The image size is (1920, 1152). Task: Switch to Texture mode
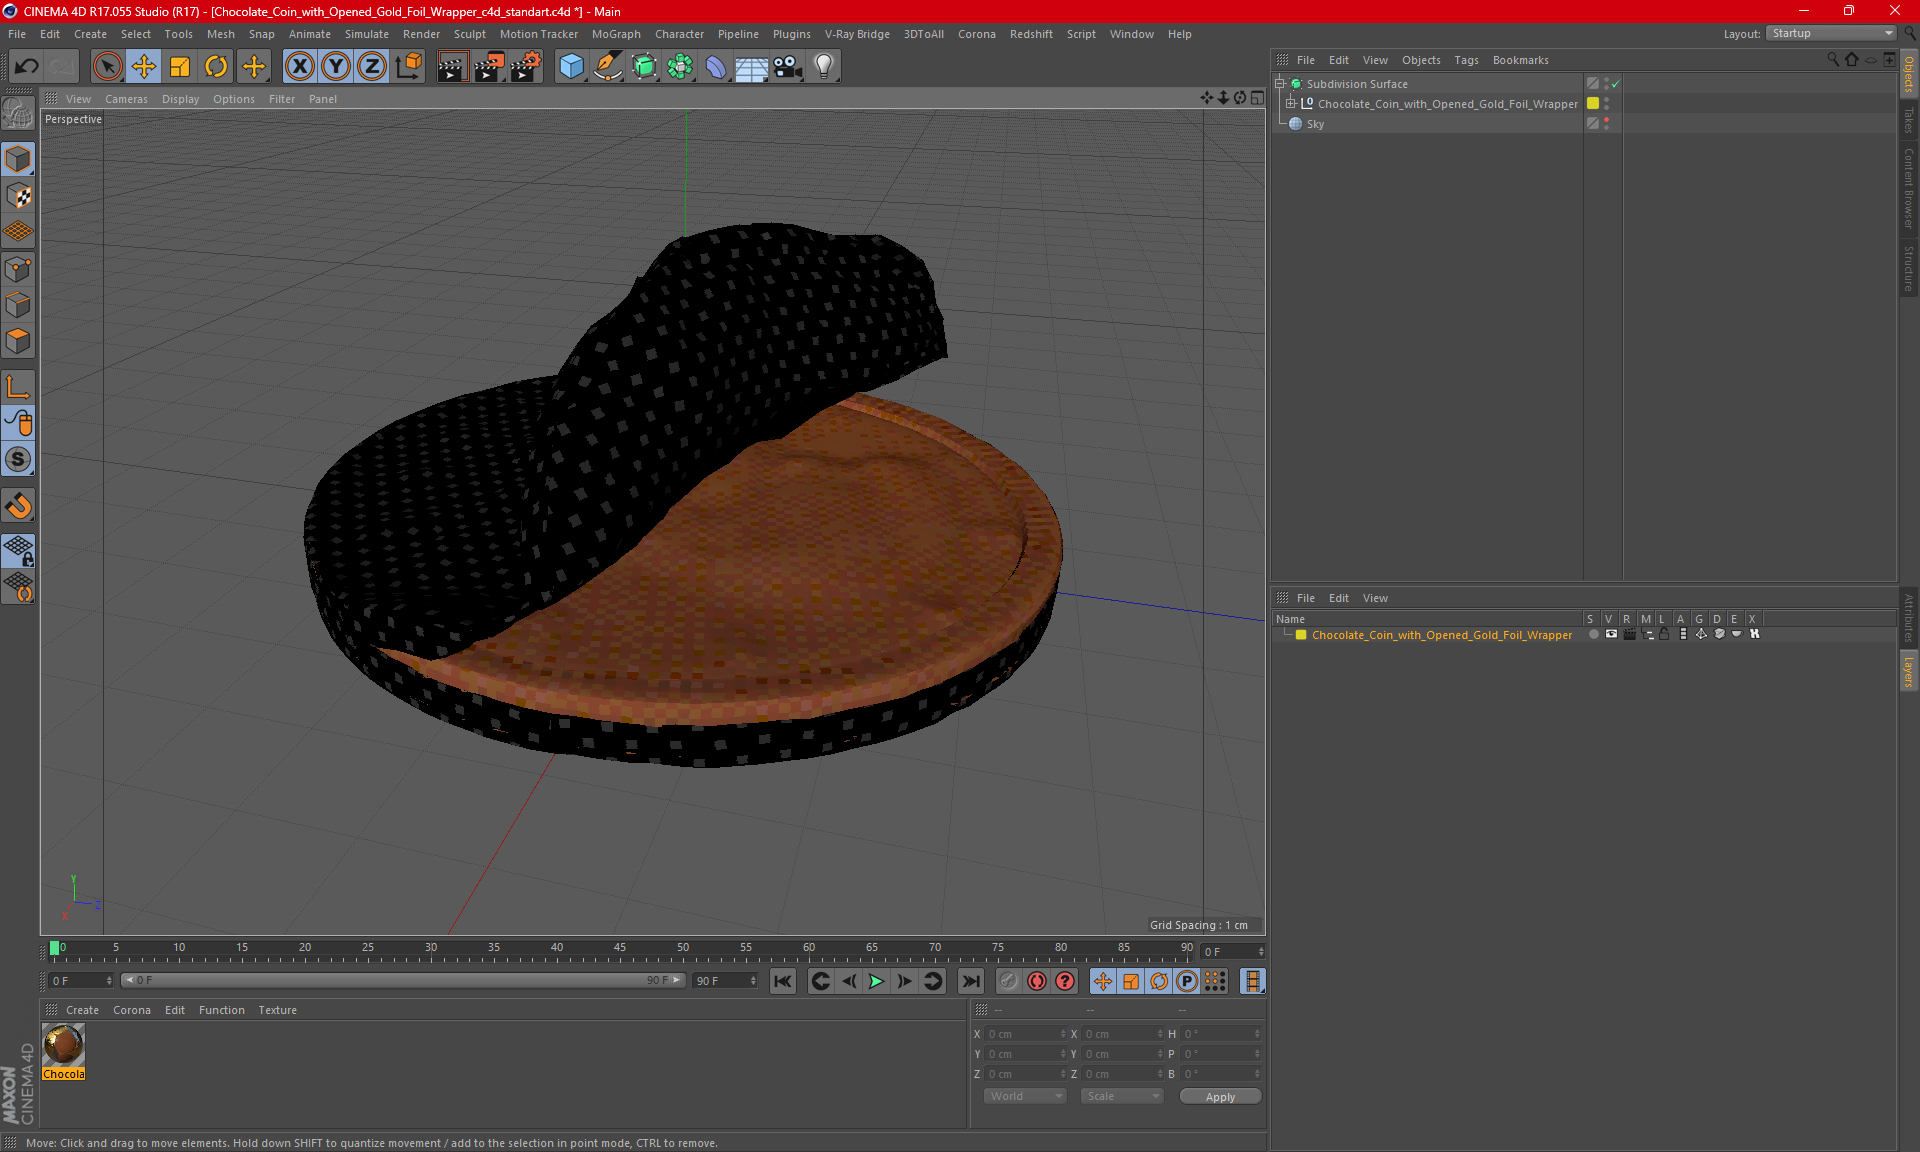(18, 196)
